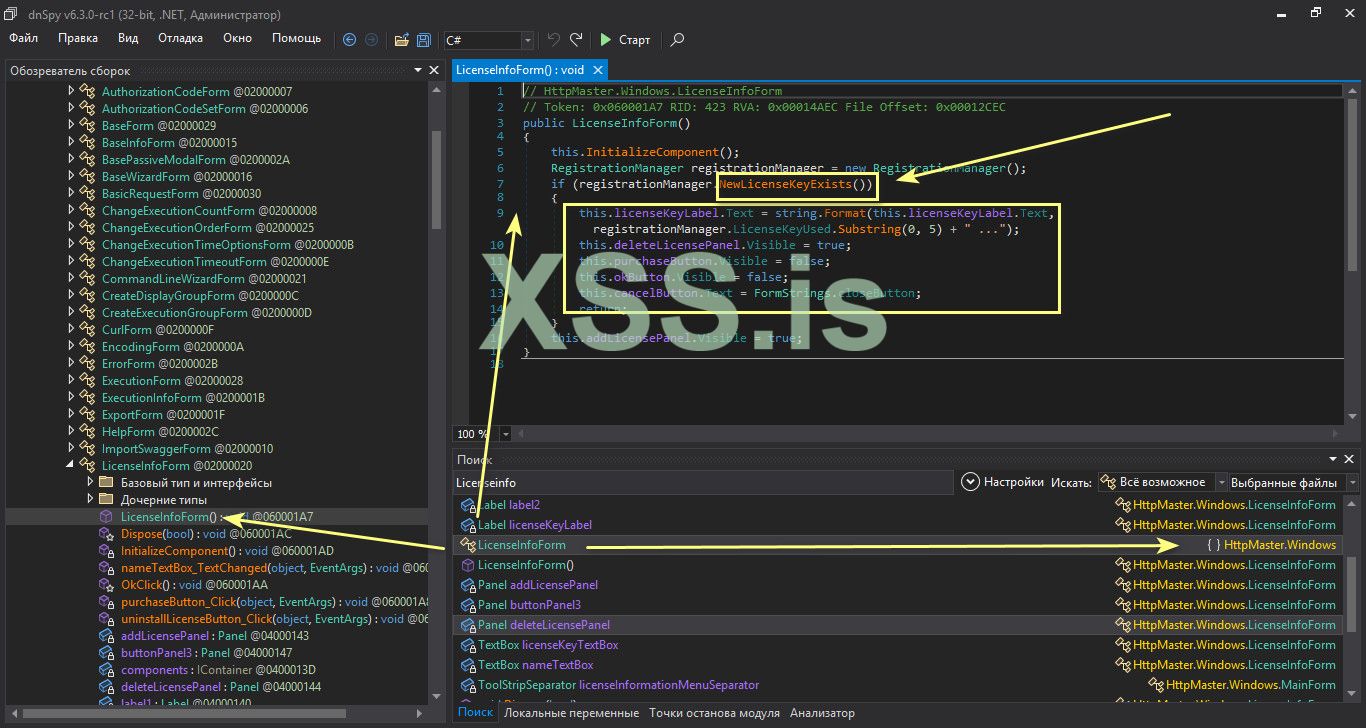Select 'Panel deleteLicensePanel' search result
This screenshot has width=1366, height=728.
point(543,625)
